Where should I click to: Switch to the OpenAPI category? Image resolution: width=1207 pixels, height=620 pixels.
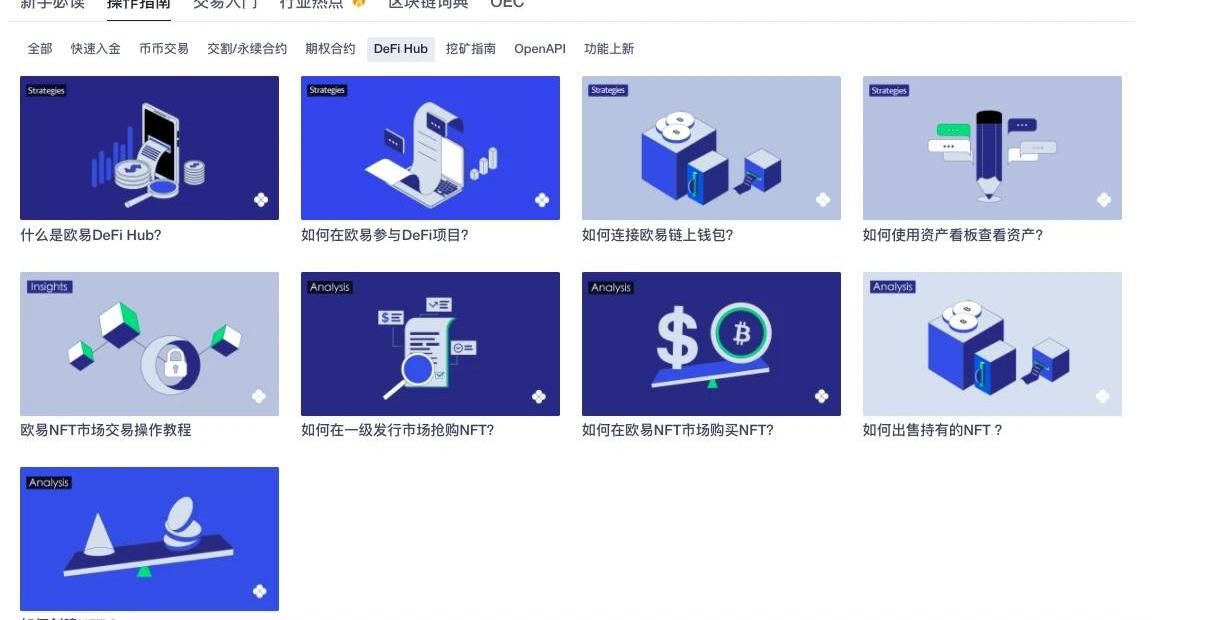tap(540, 49)
